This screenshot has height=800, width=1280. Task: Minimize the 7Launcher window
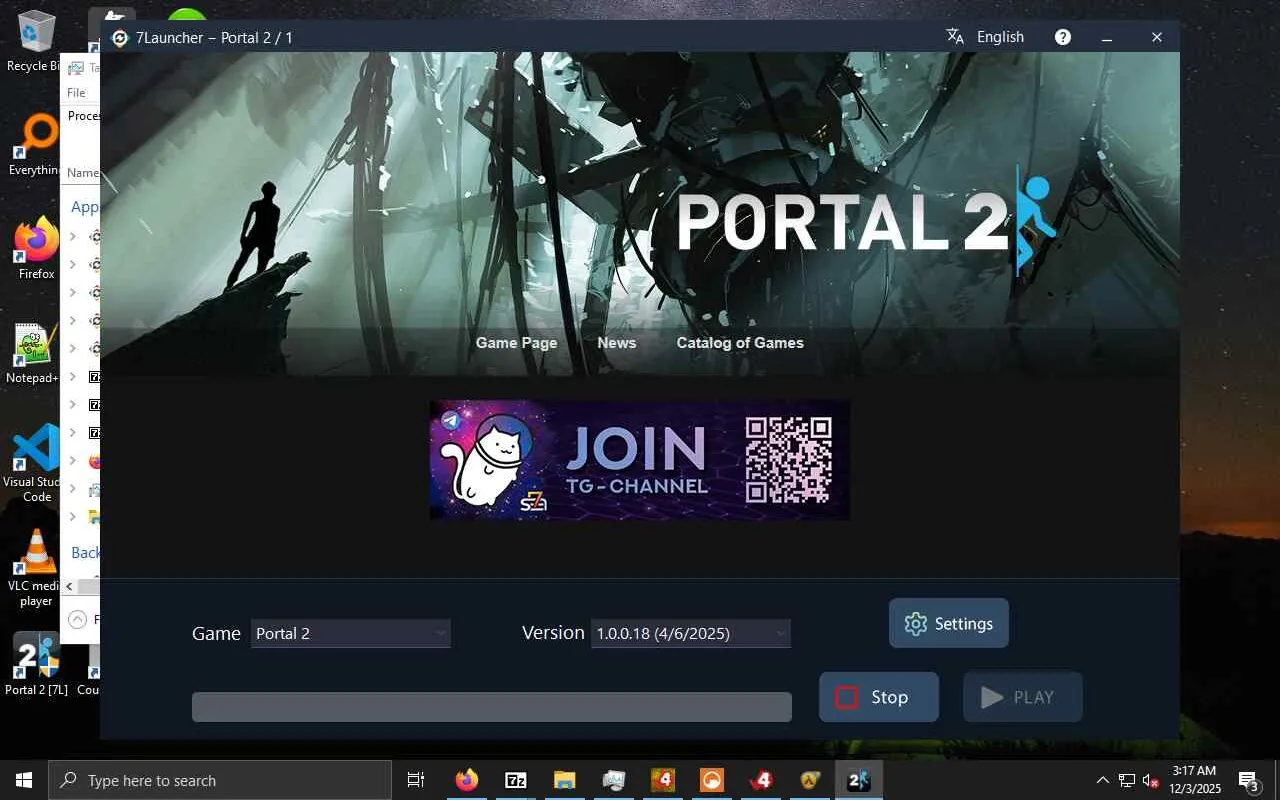(1107, 37)
